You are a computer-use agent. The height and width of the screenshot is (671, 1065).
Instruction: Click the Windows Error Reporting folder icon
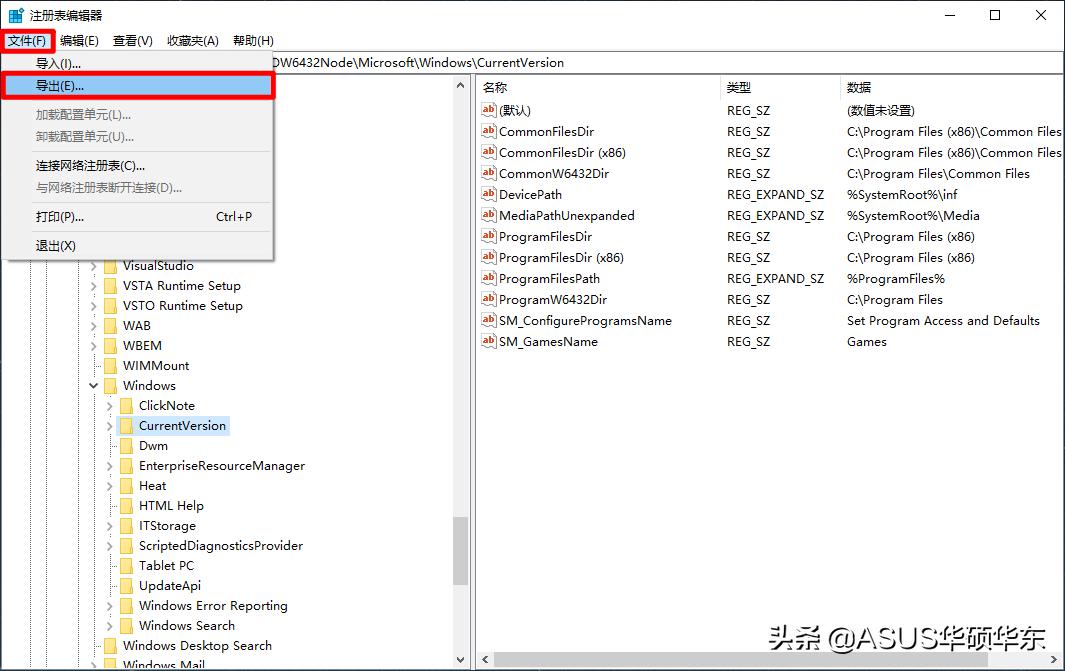[x=126, y=606]
